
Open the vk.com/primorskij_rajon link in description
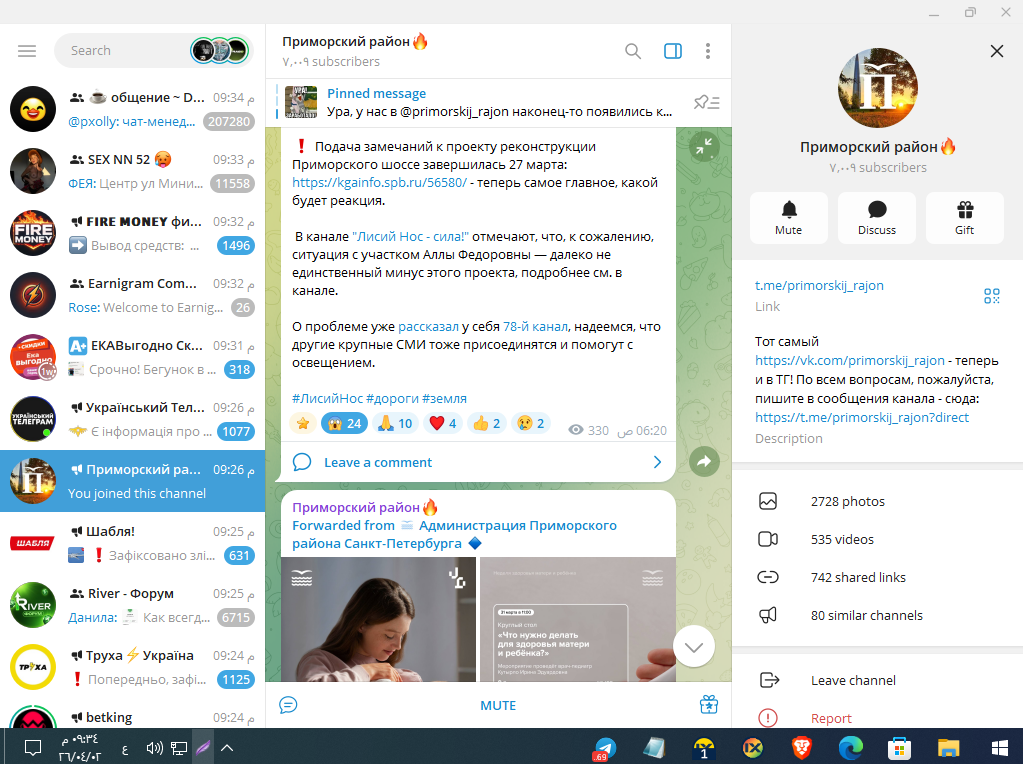tap(849, 360)
